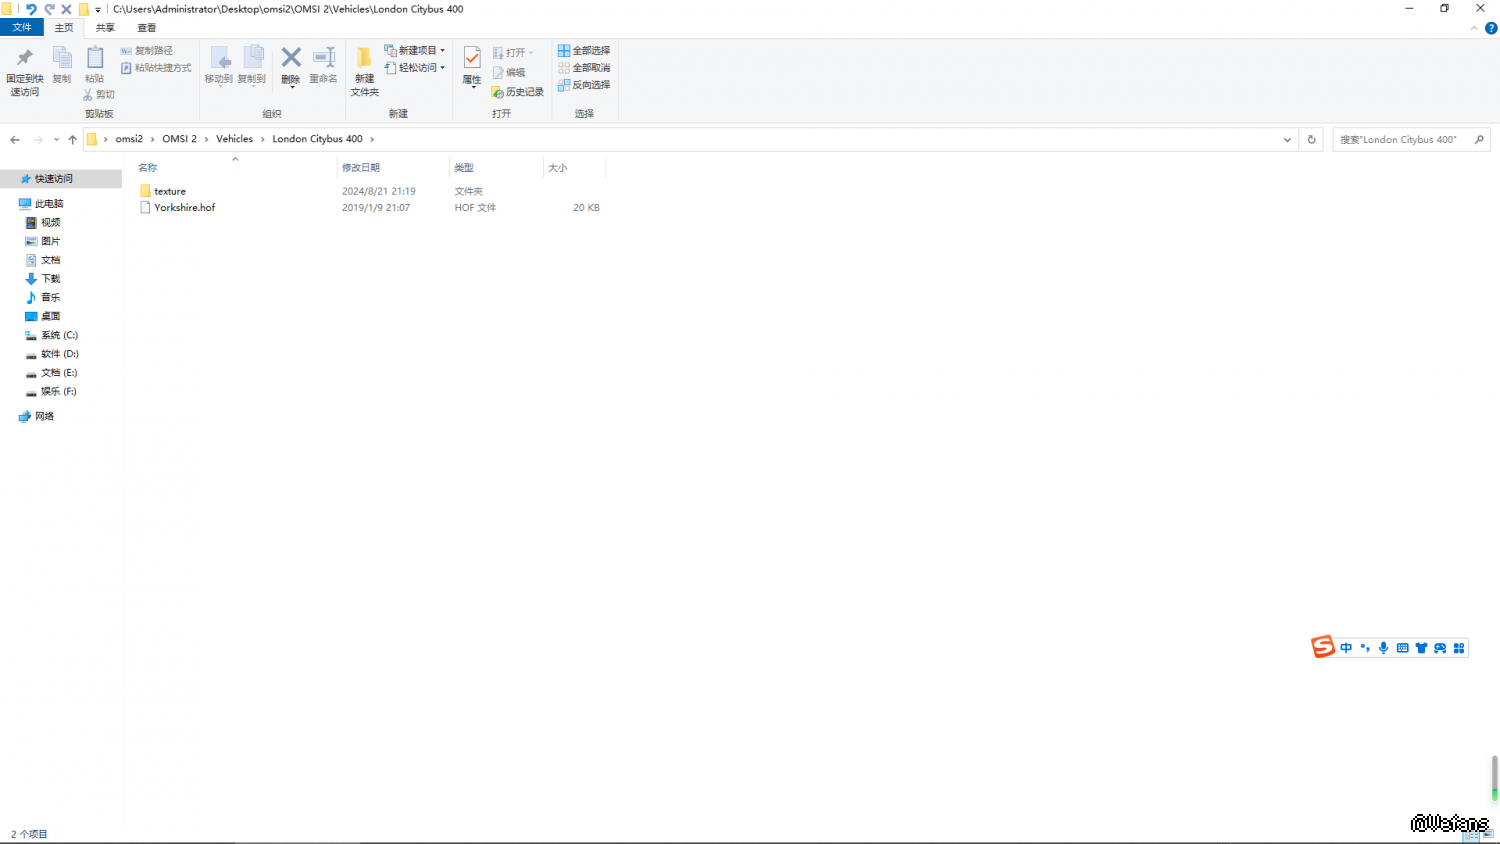This screenshot has height=844, width=1500.
Task: Go back with the navigation Back arrow
Action: (x=15, y=139)
